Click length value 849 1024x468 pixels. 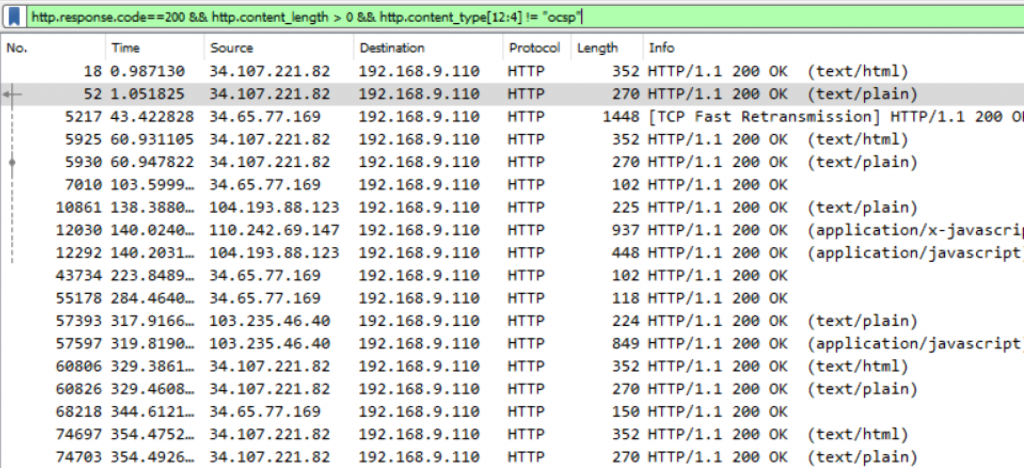pos(626,343)
